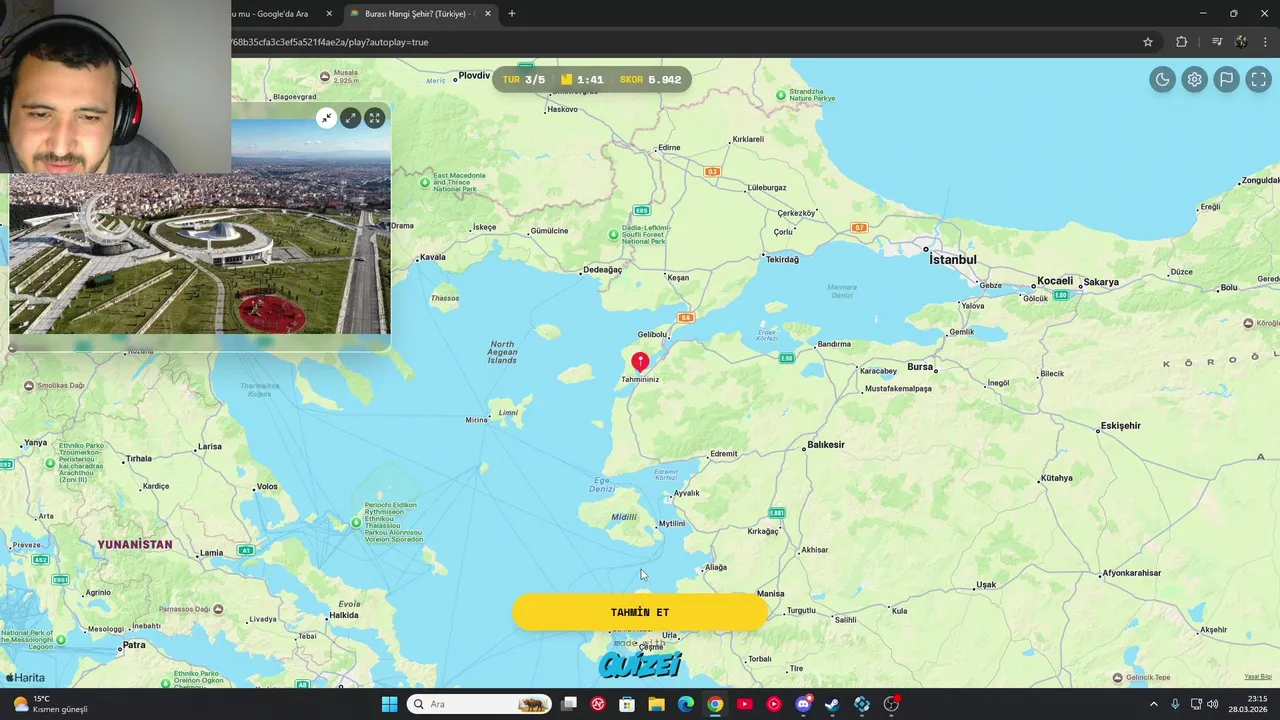This screenshot has width=1280, height=720.
Task: Open File Explorer from the taskbar
Action: click(x=656, y=704)
